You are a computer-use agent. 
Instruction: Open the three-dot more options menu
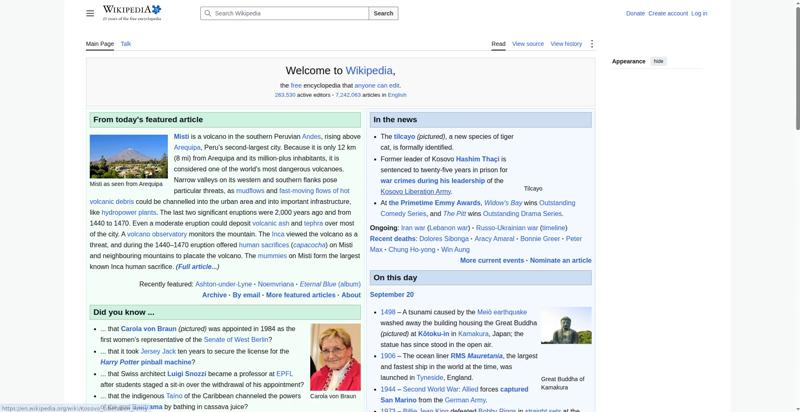click(592, 44)
